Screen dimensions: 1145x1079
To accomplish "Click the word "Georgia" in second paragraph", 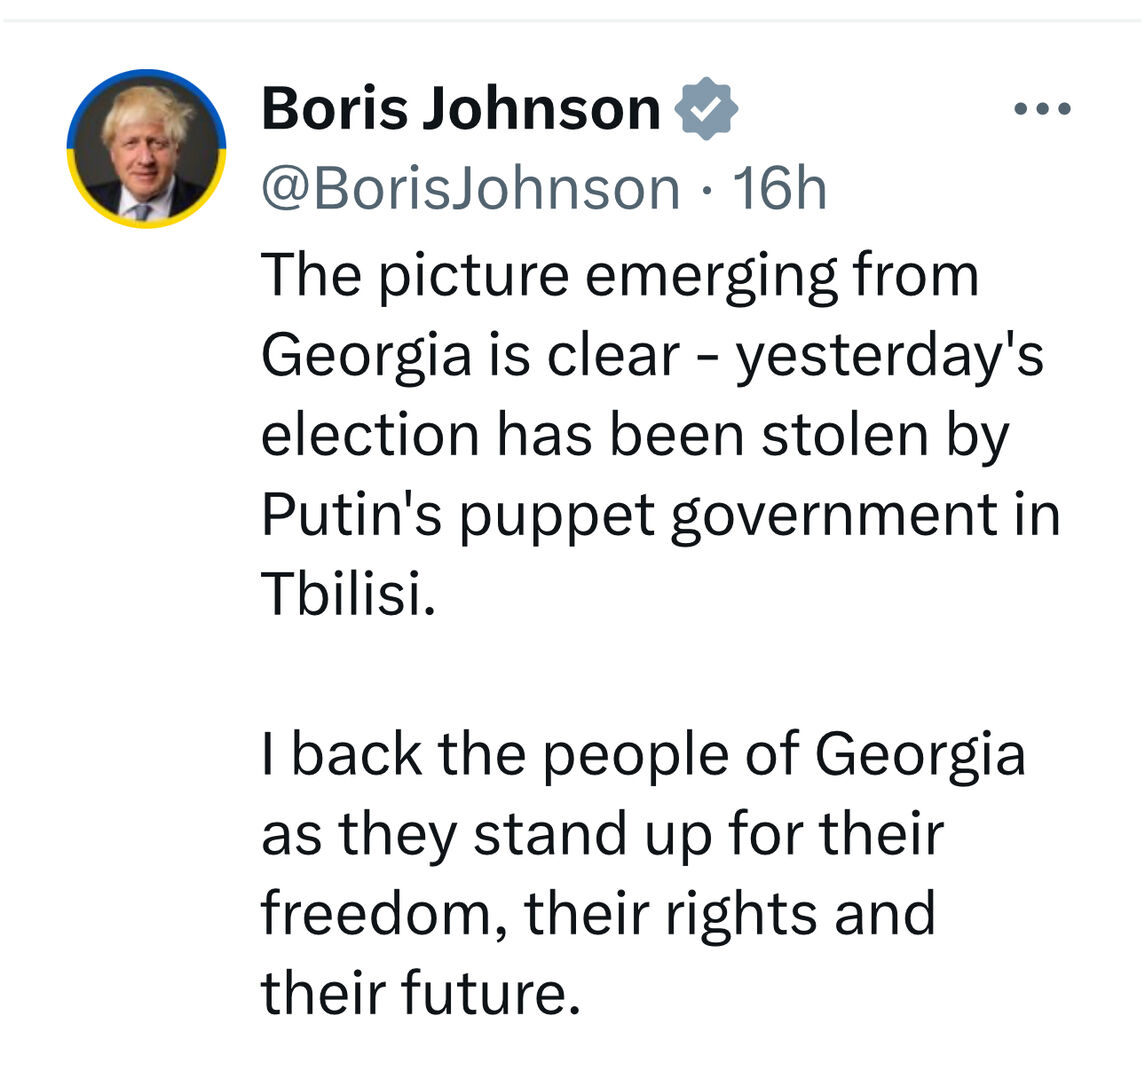I will click(920, 754).
